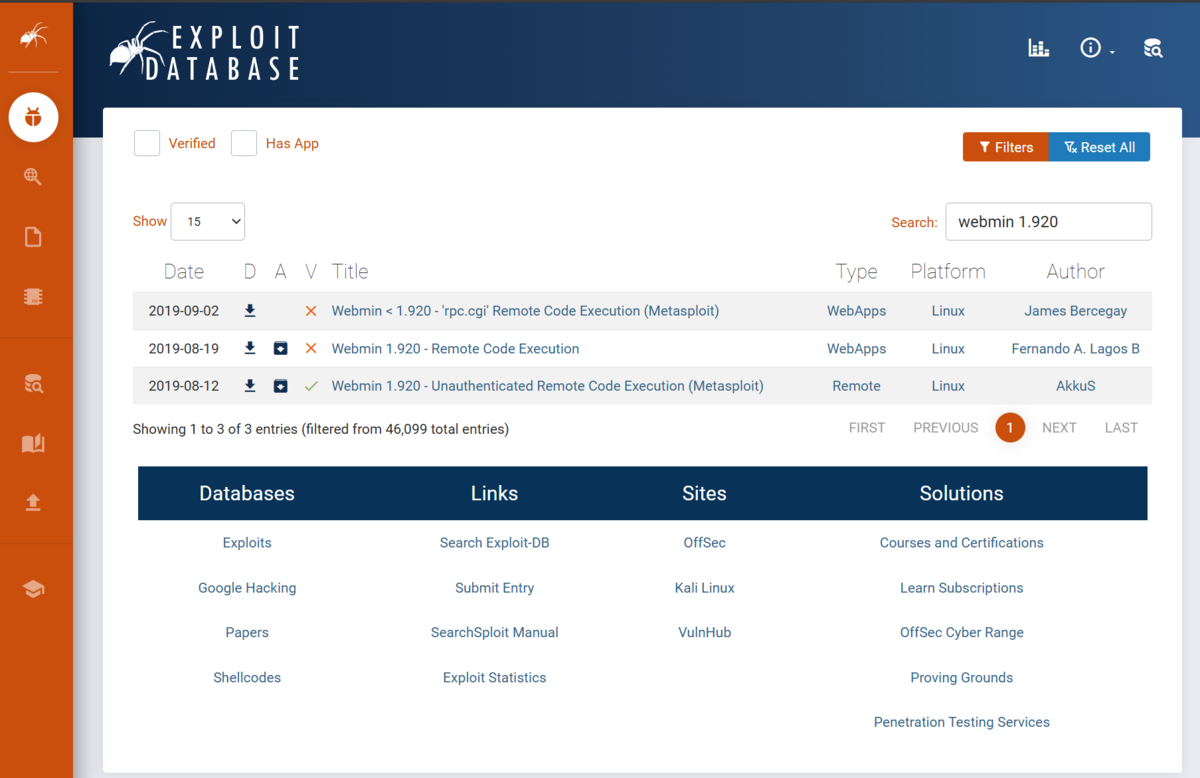Expand the info icon menu in the header
This screenshot has width=1200, height=778.
pos(1096,48)
